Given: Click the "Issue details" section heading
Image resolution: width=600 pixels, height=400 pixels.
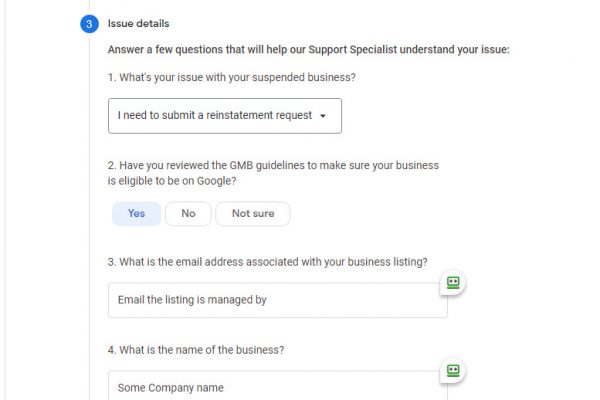Looking at the screenshot, I should pos(138,23).
